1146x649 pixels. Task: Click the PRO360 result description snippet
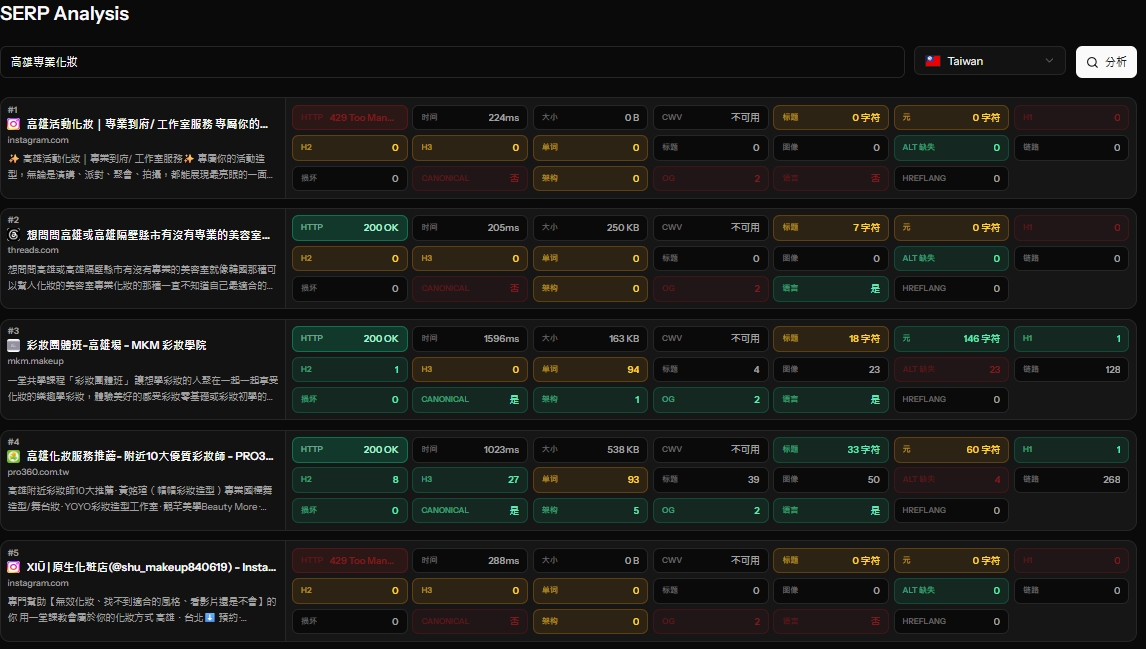click(x=140, y=498)
